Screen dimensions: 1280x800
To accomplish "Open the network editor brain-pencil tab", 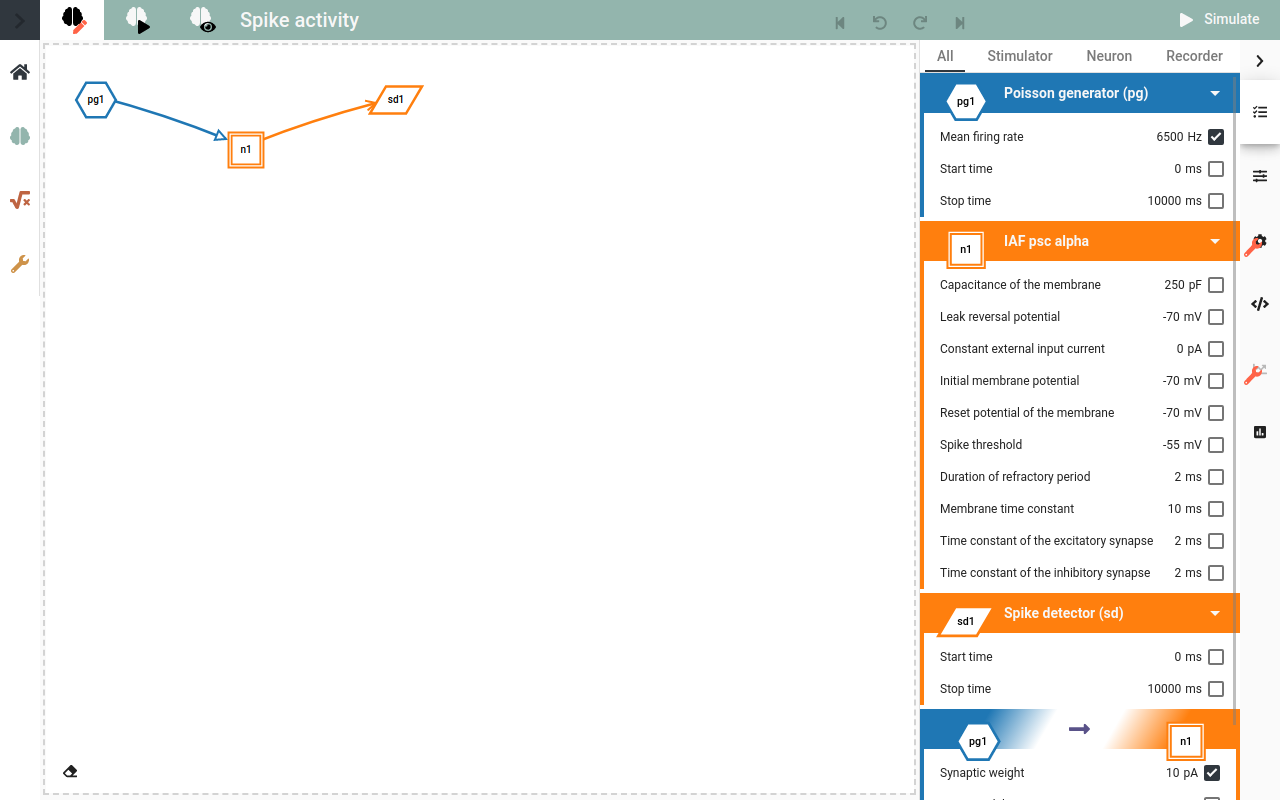I will coord(73,19).
